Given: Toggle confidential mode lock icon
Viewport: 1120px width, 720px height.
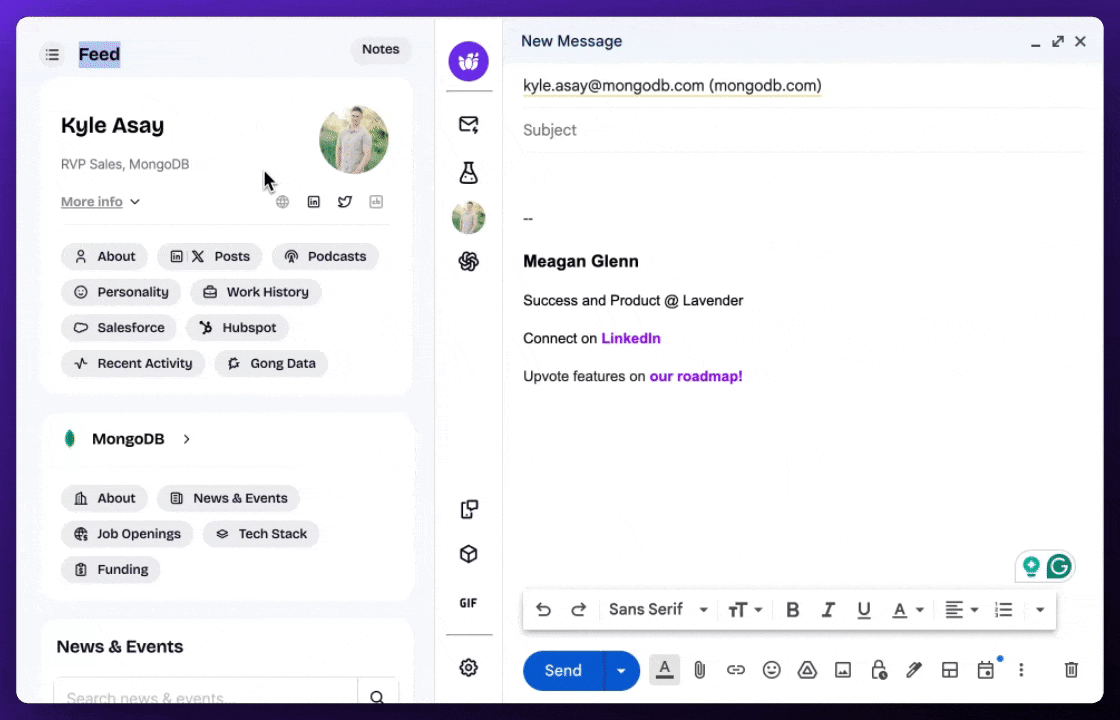Looking at the screenshot, I should 879,670.
